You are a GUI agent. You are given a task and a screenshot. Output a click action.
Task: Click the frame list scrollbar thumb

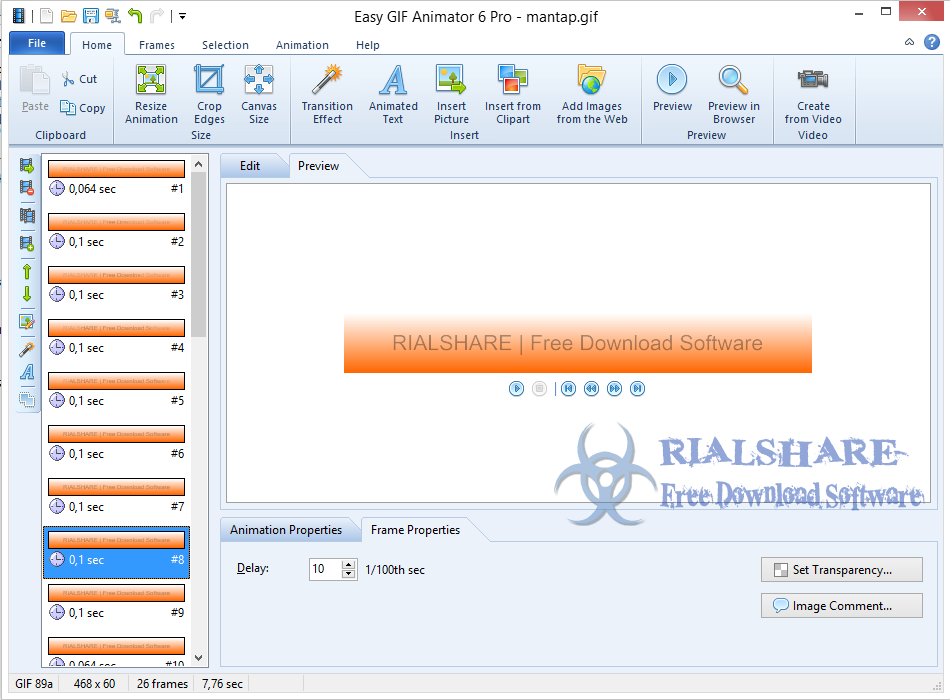click(x=199, y=254)
